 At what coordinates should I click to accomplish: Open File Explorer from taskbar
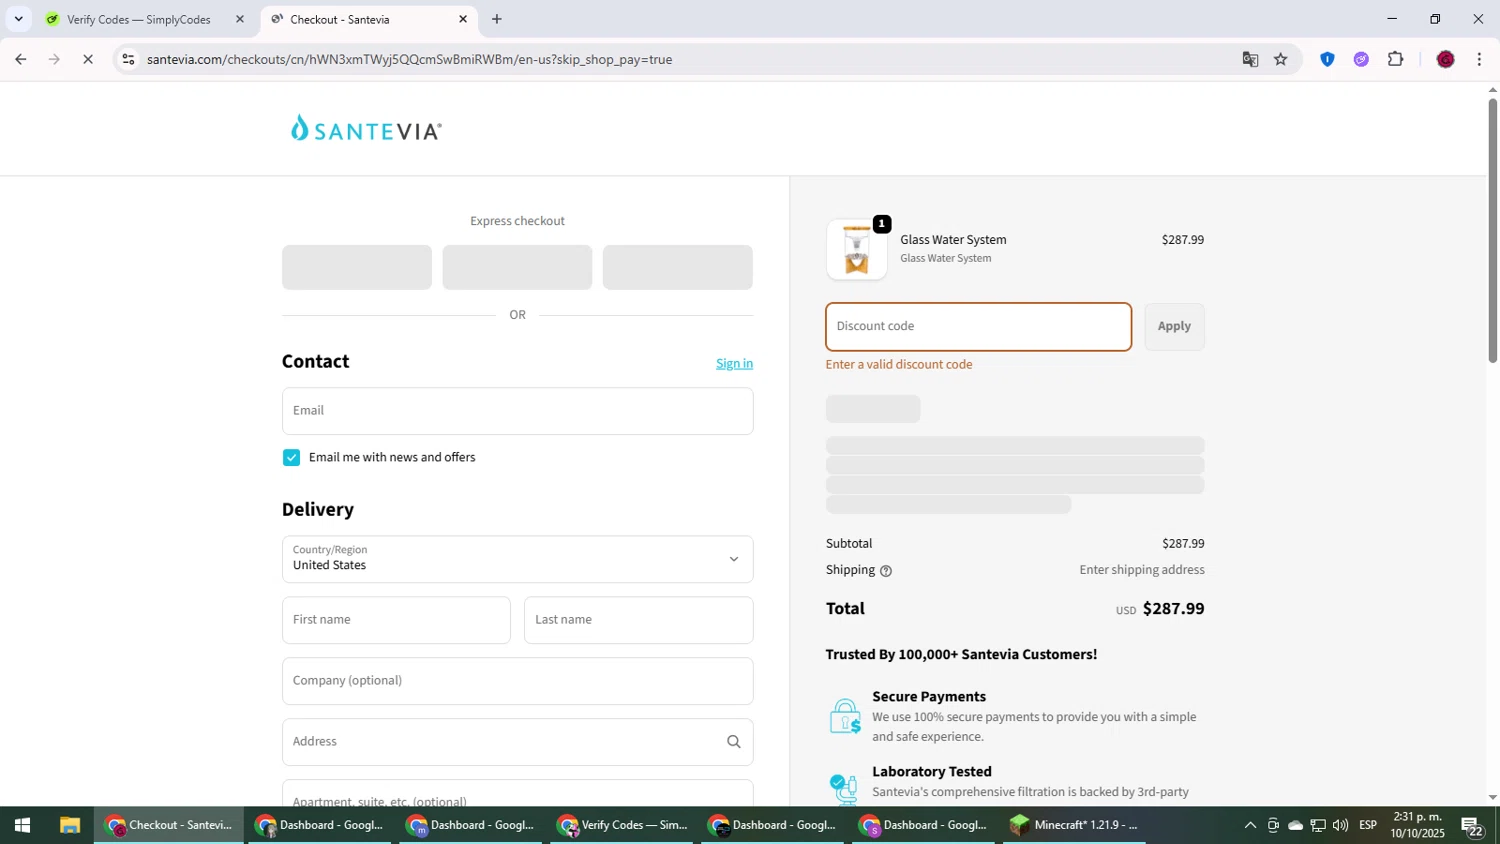(69, 825)
